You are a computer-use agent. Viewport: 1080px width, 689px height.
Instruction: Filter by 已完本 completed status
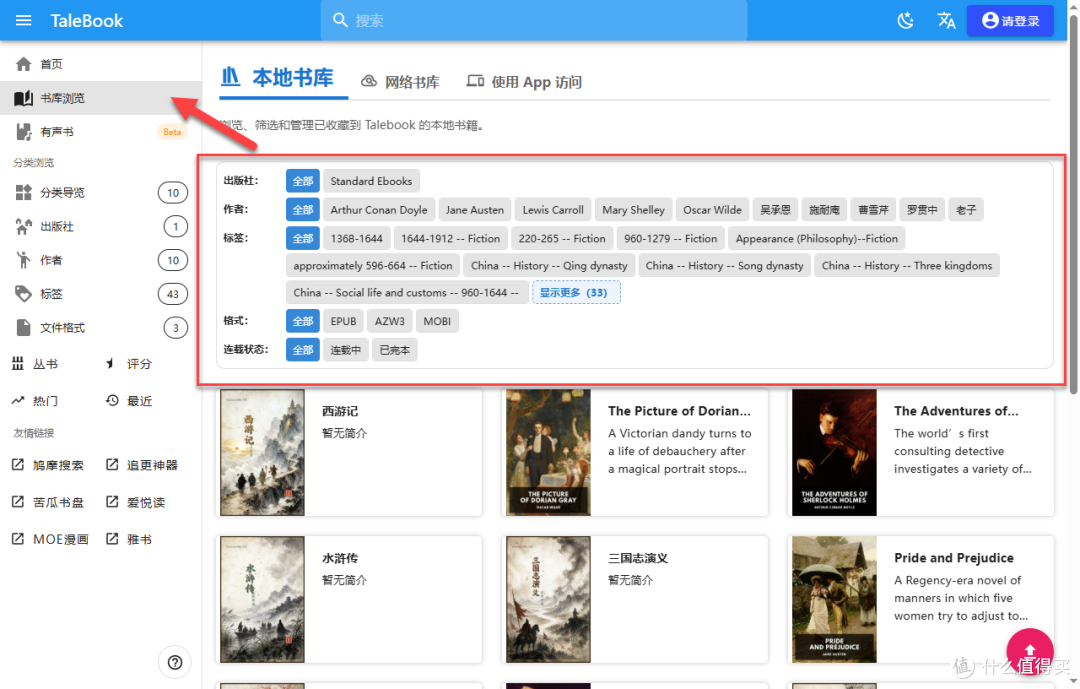click(395, 350)
